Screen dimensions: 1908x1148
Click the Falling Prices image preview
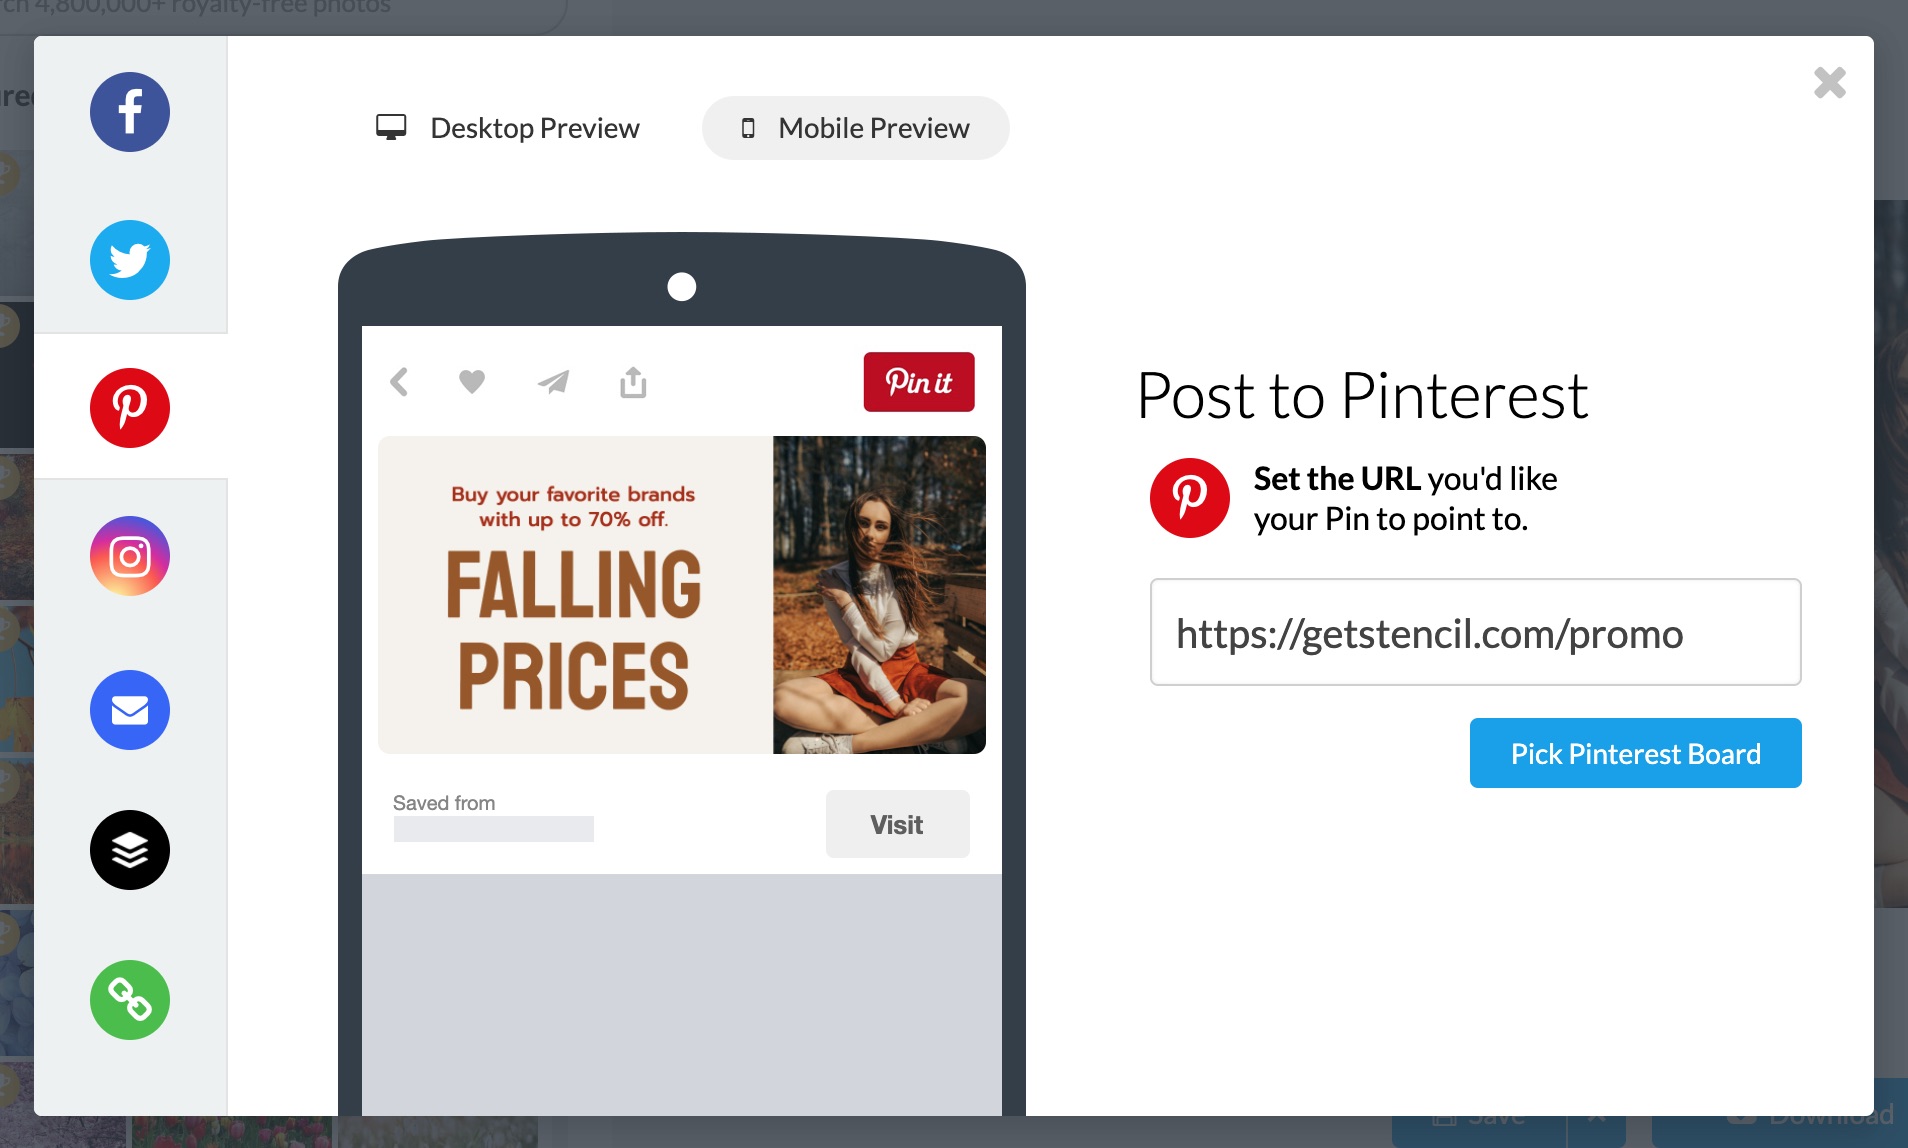pos(681,593)
